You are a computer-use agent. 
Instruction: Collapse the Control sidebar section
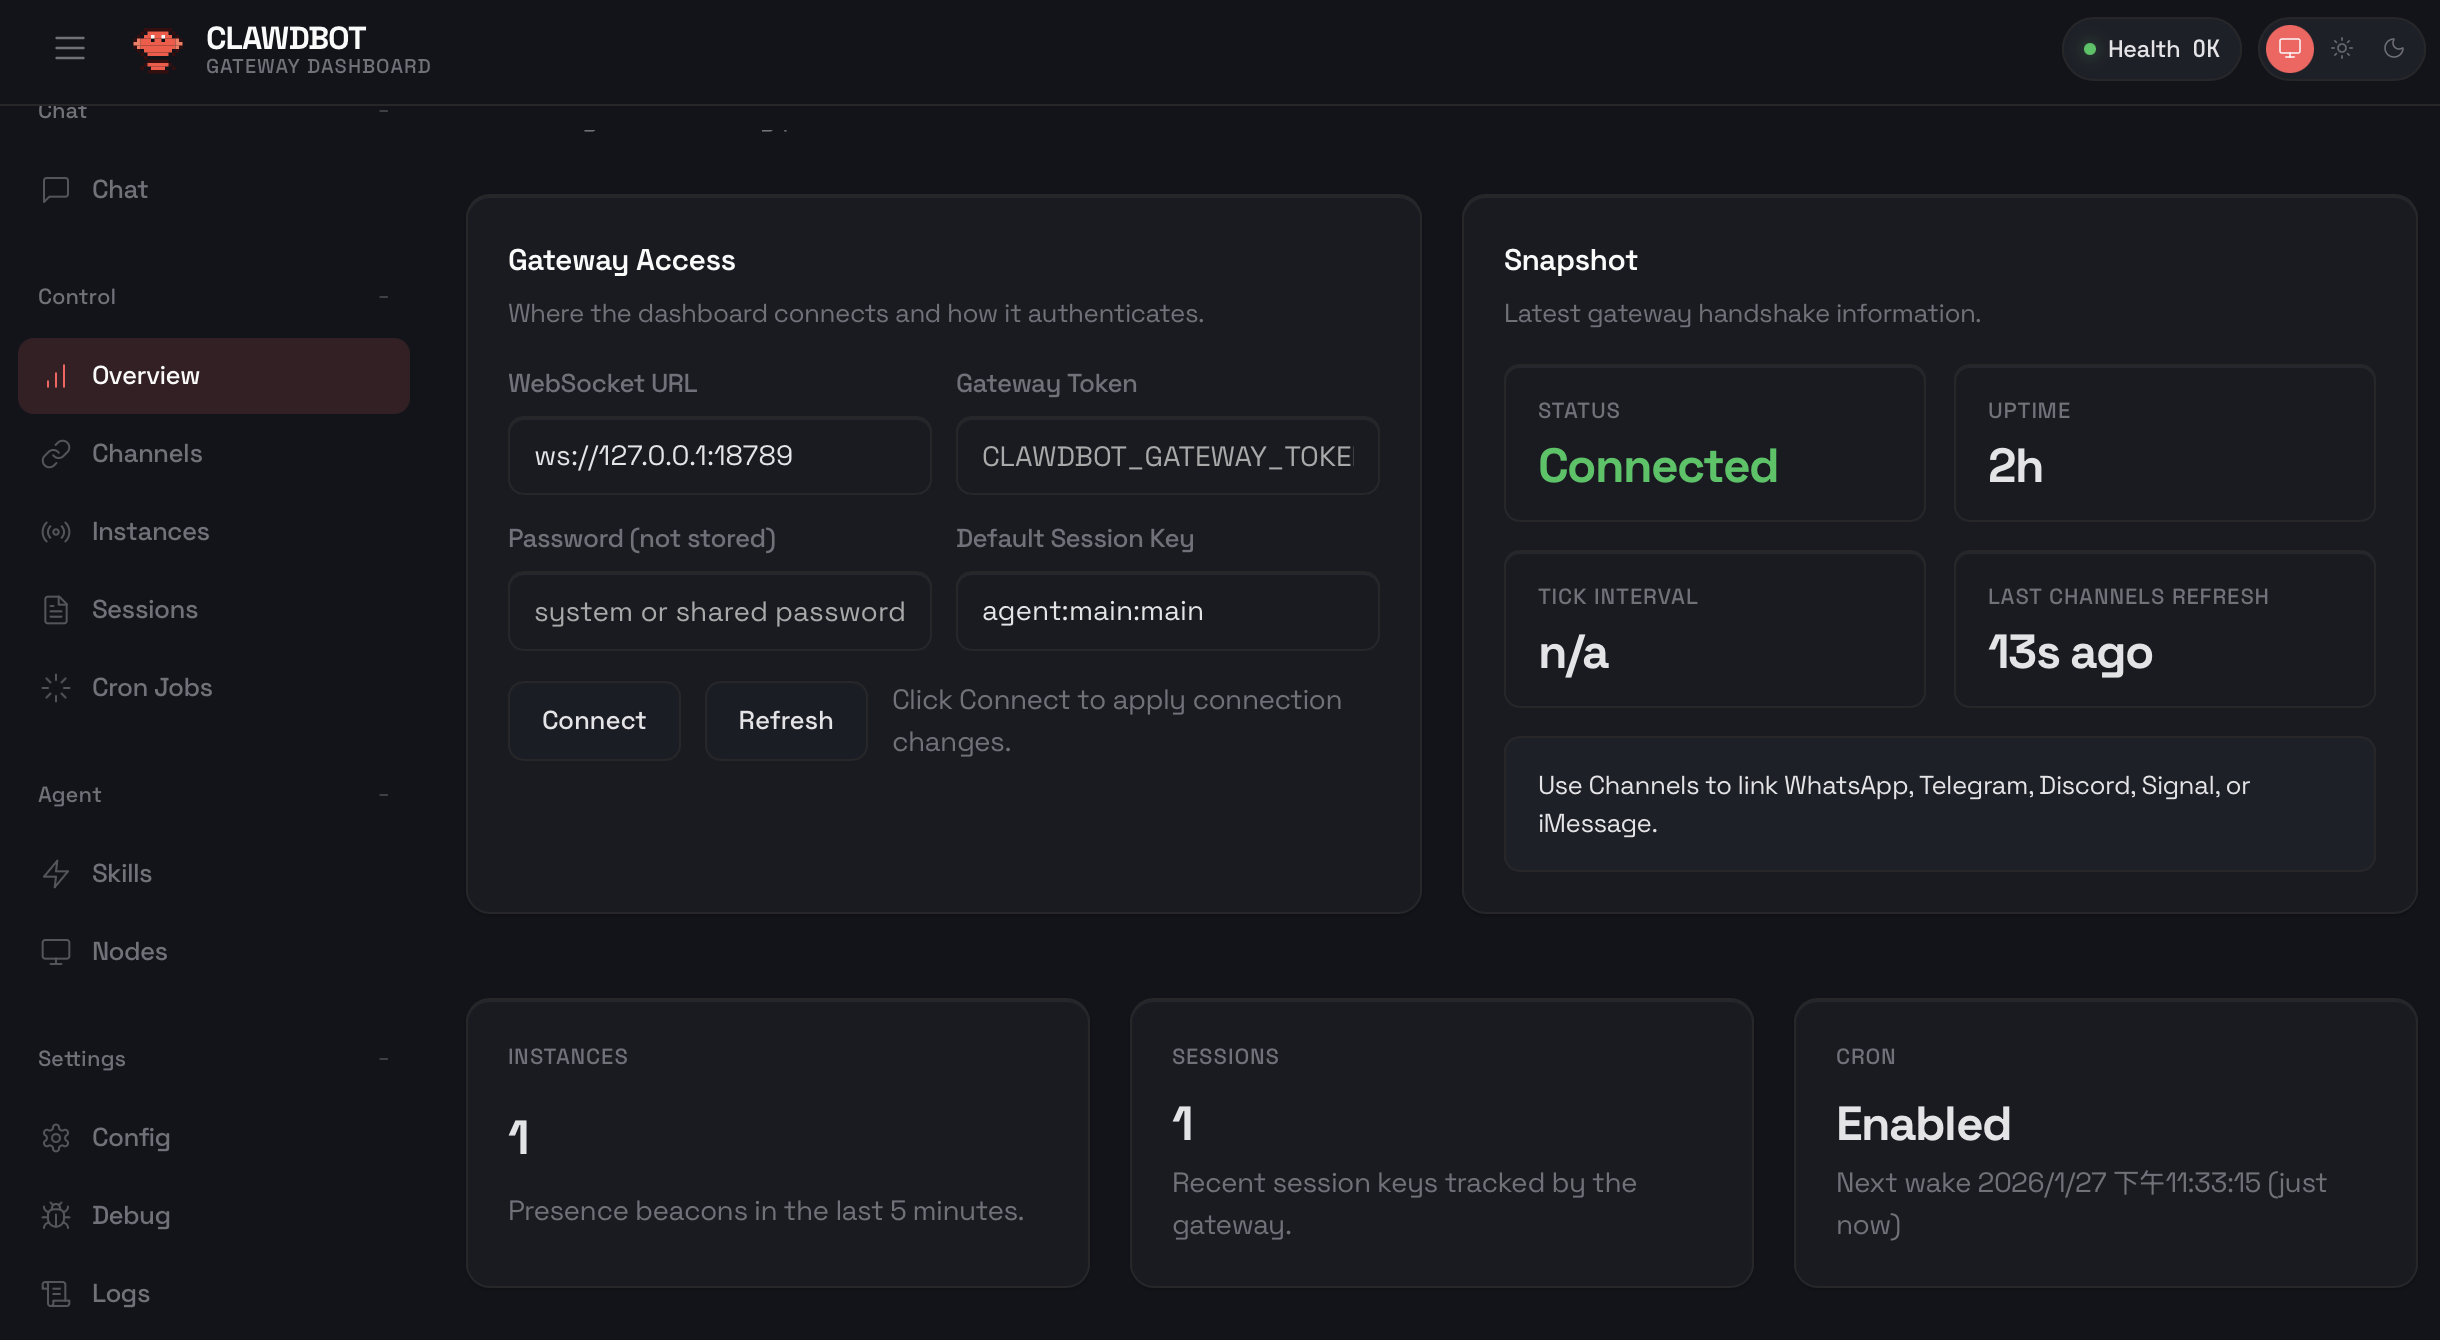(x=382, y=296)
